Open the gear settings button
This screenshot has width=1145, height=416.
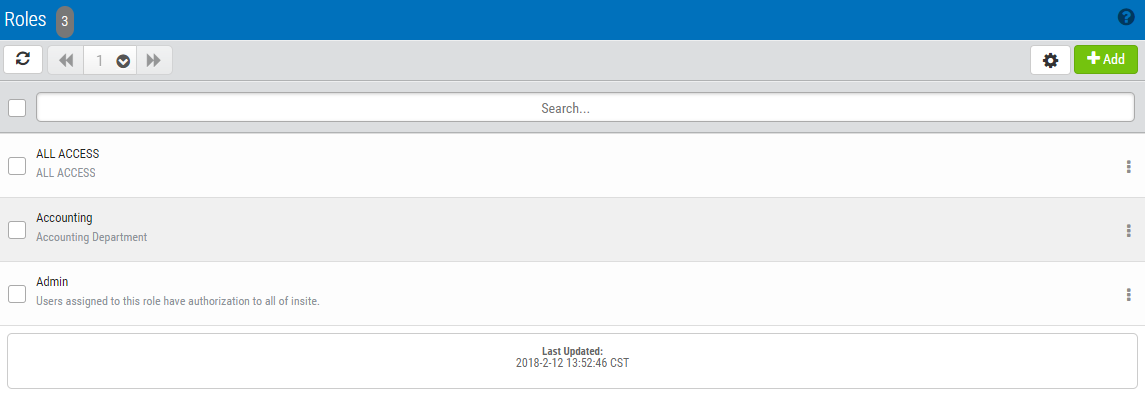pos(1050,60)
